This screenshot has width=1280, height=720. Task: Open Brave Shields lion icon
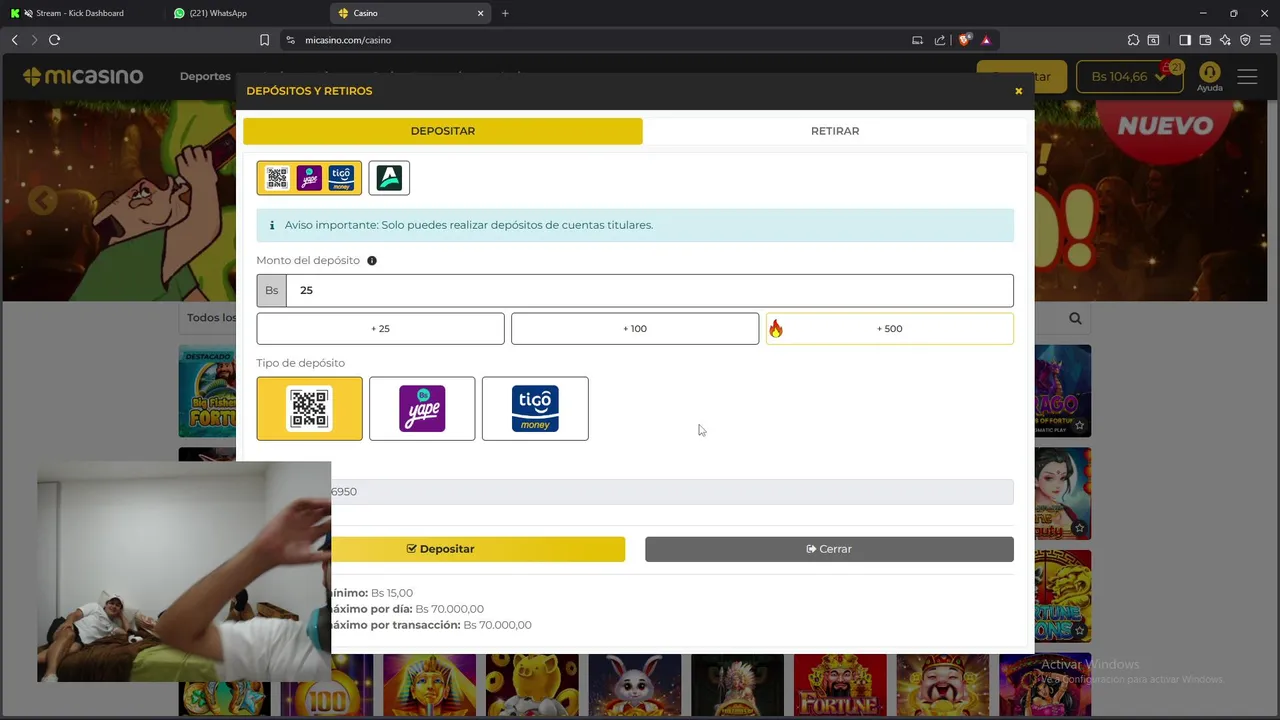coord(964,40)
